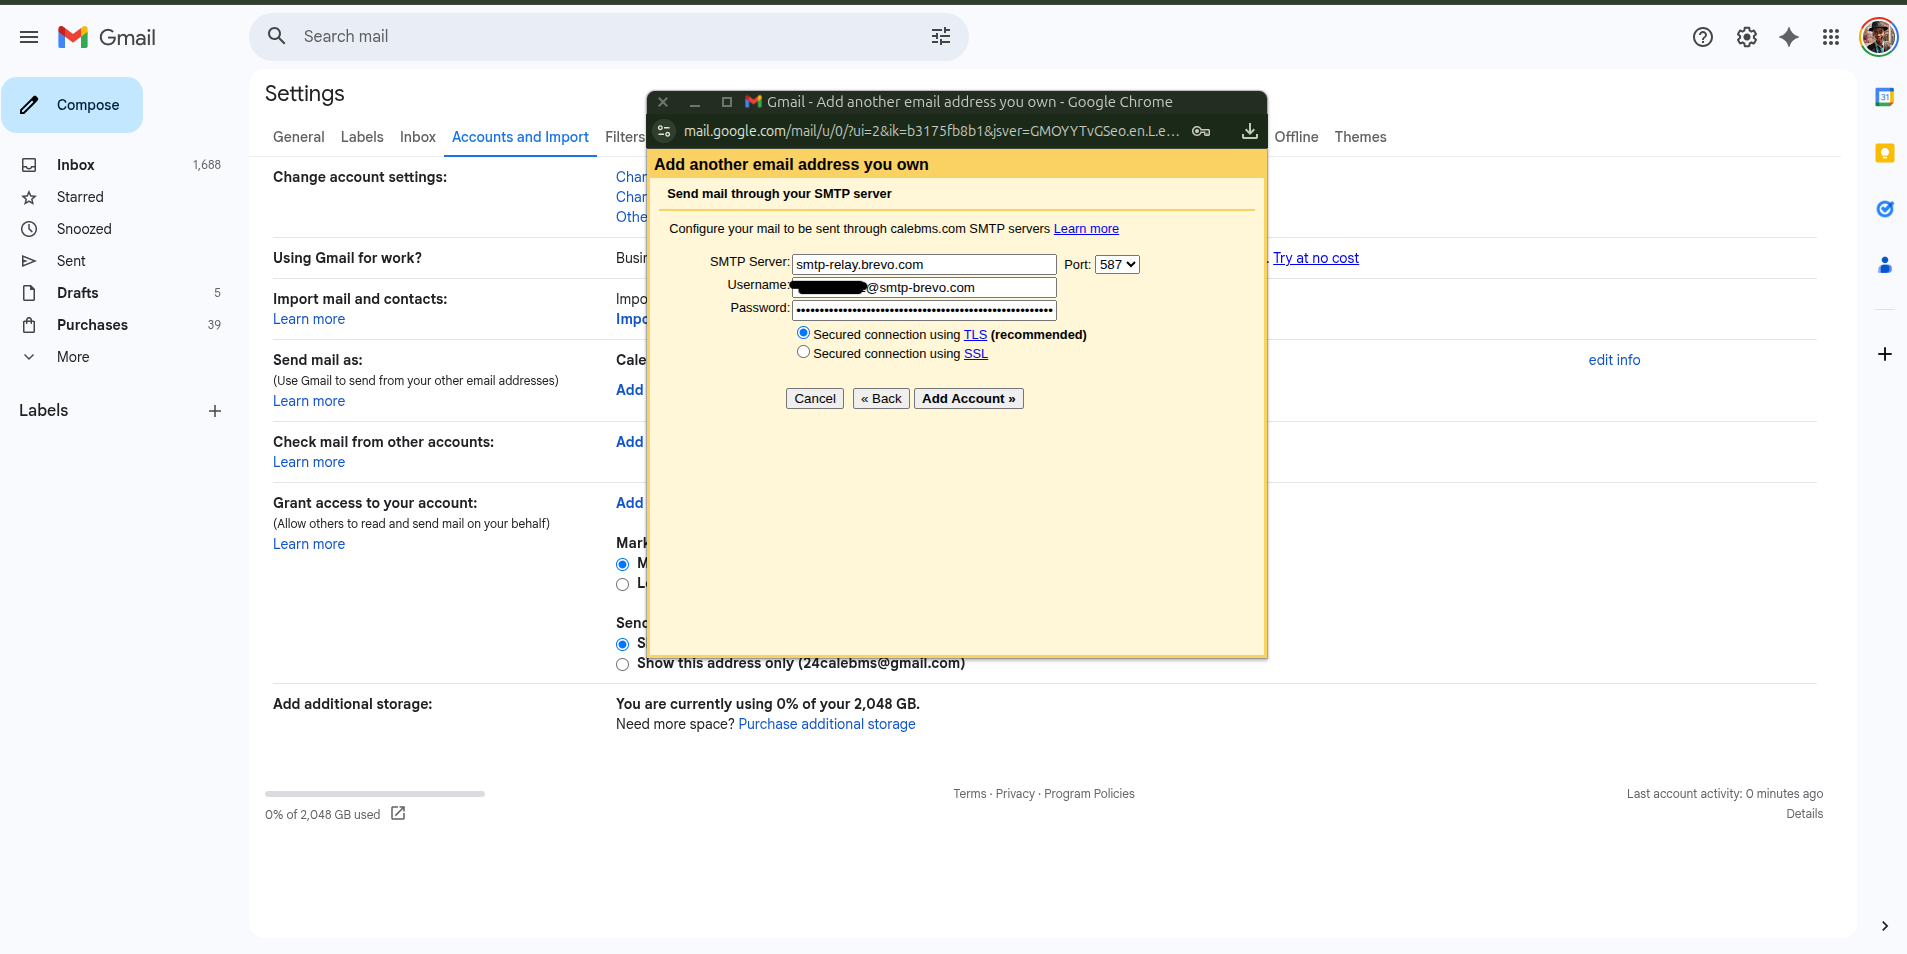Open Contacts in the side panel
1907x954 pixels.
[x=1885, y=265]
